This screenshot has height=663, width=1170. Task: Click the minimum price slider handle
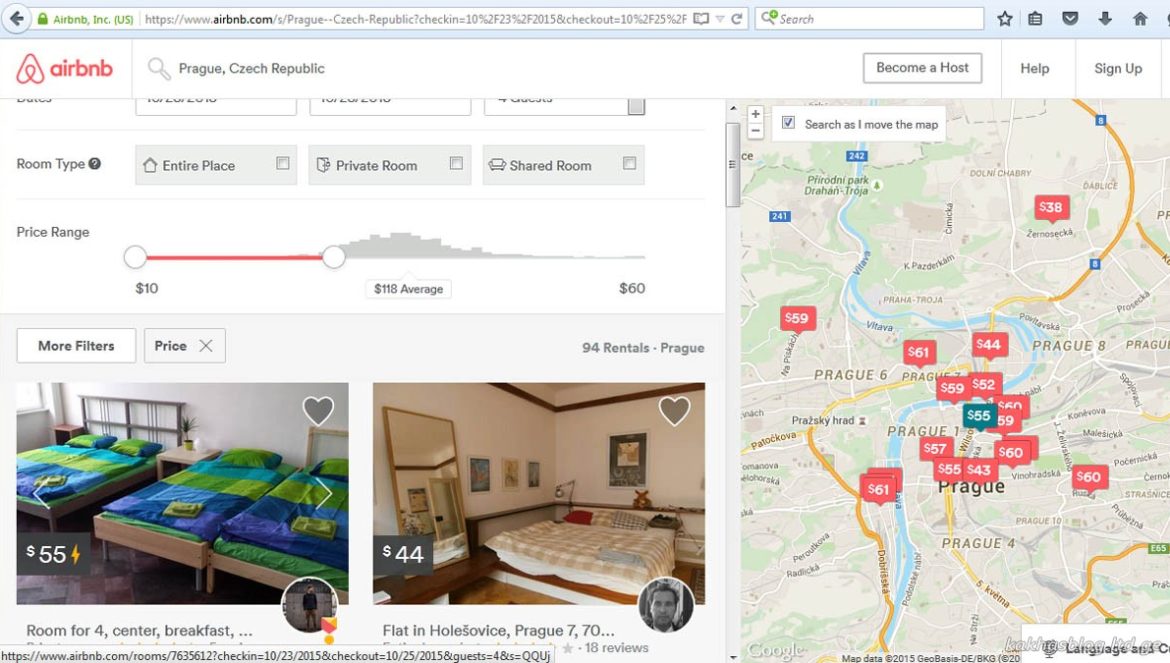tap(135, 257)
